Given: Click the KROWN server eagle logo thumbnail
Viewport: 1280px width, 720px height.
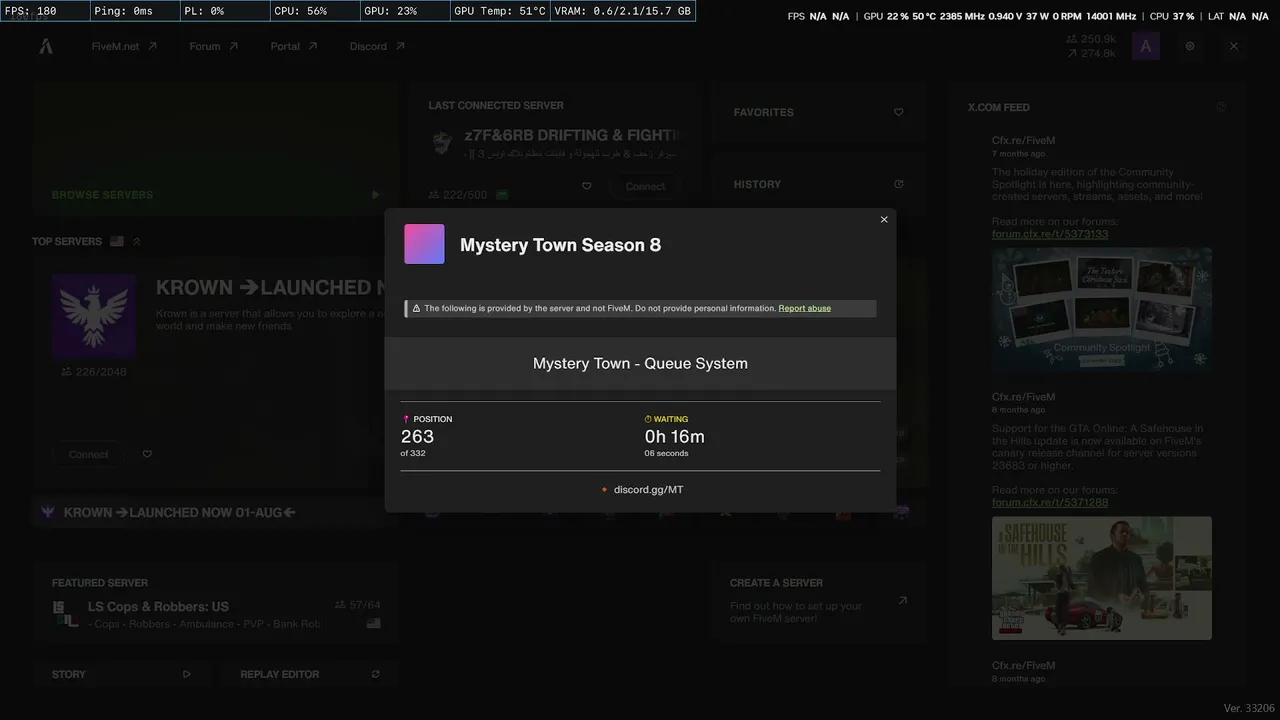Looking at the screenshot, I should (x=94, y=316).
